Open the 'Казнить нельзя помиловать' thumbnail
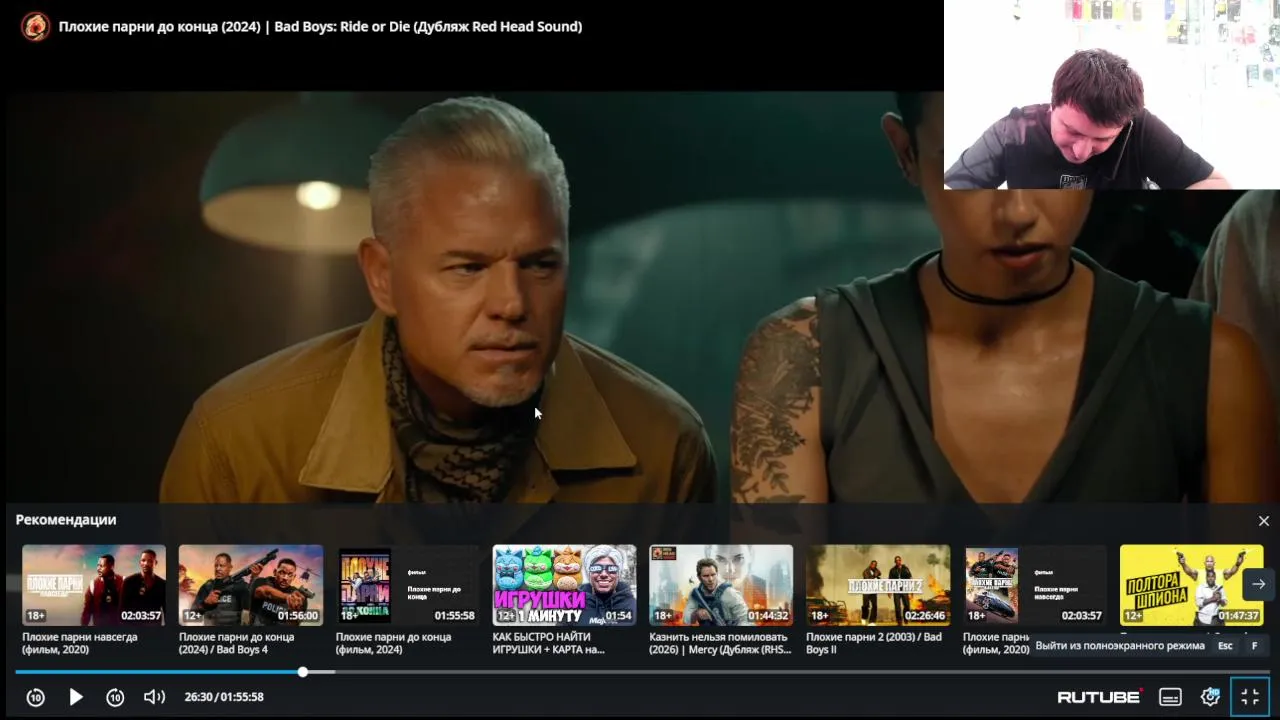This screenshot has width=1280, height=720. coord(721,585)
